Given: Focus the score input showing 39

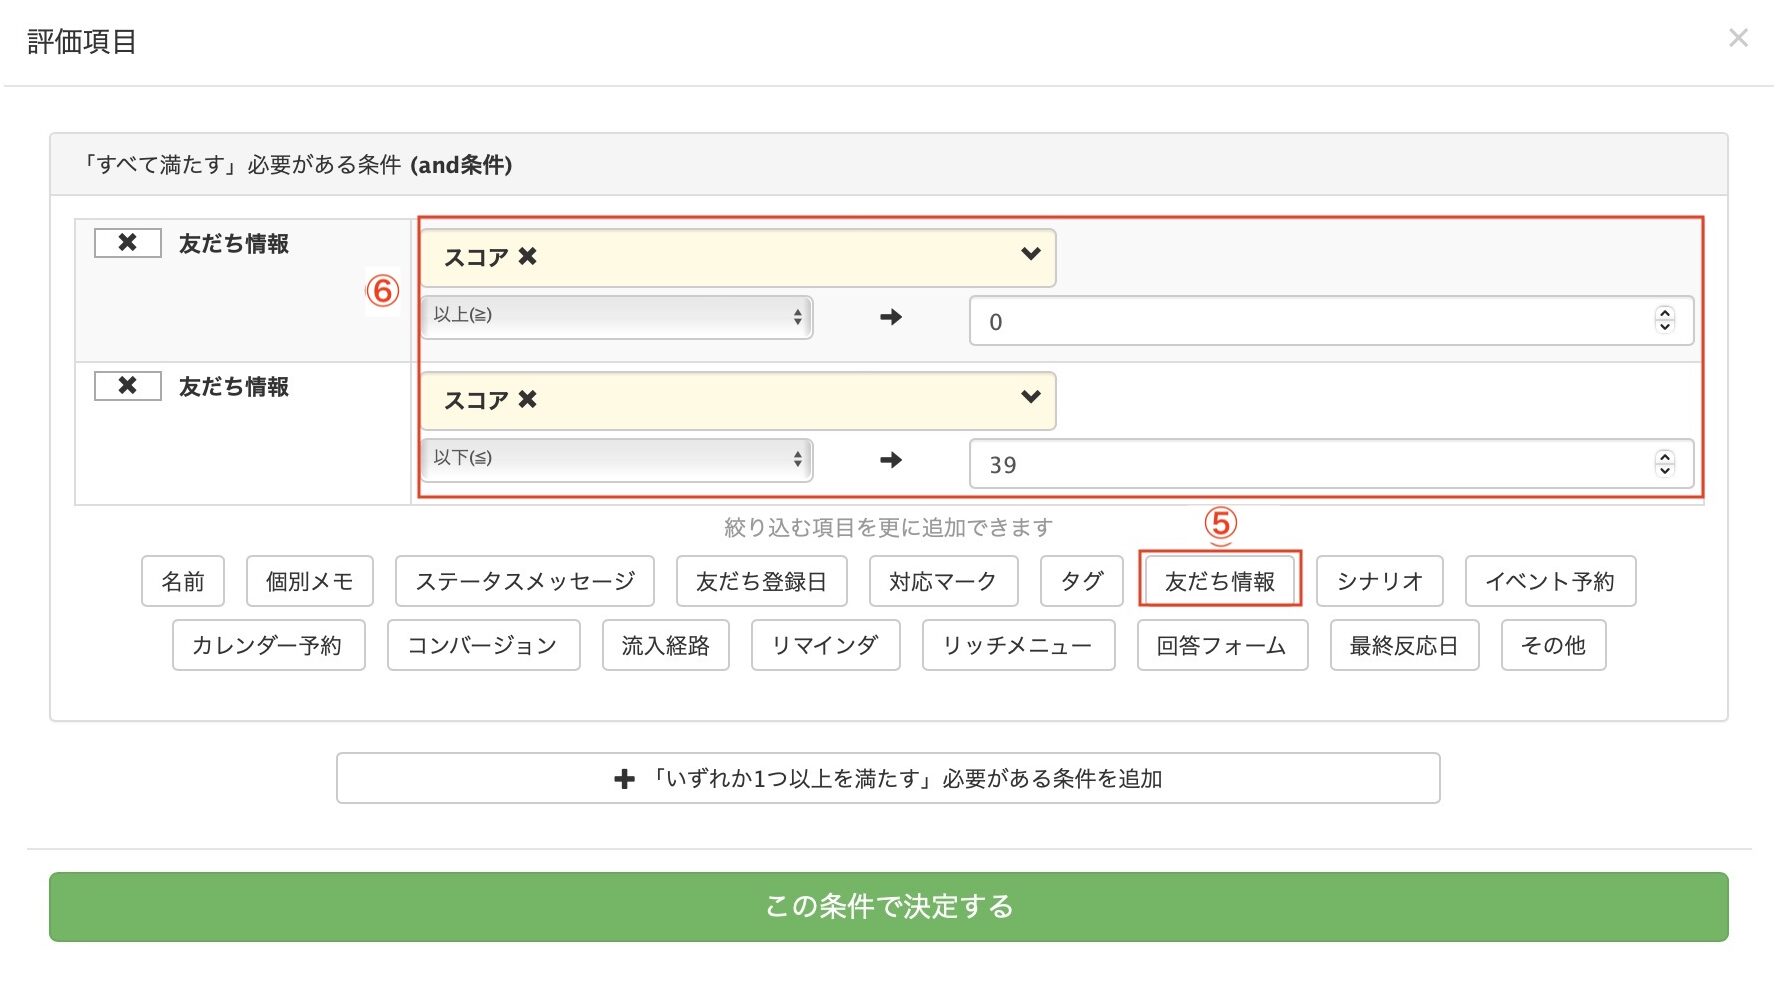Looking at the screenshot, I should point(1300,464).
